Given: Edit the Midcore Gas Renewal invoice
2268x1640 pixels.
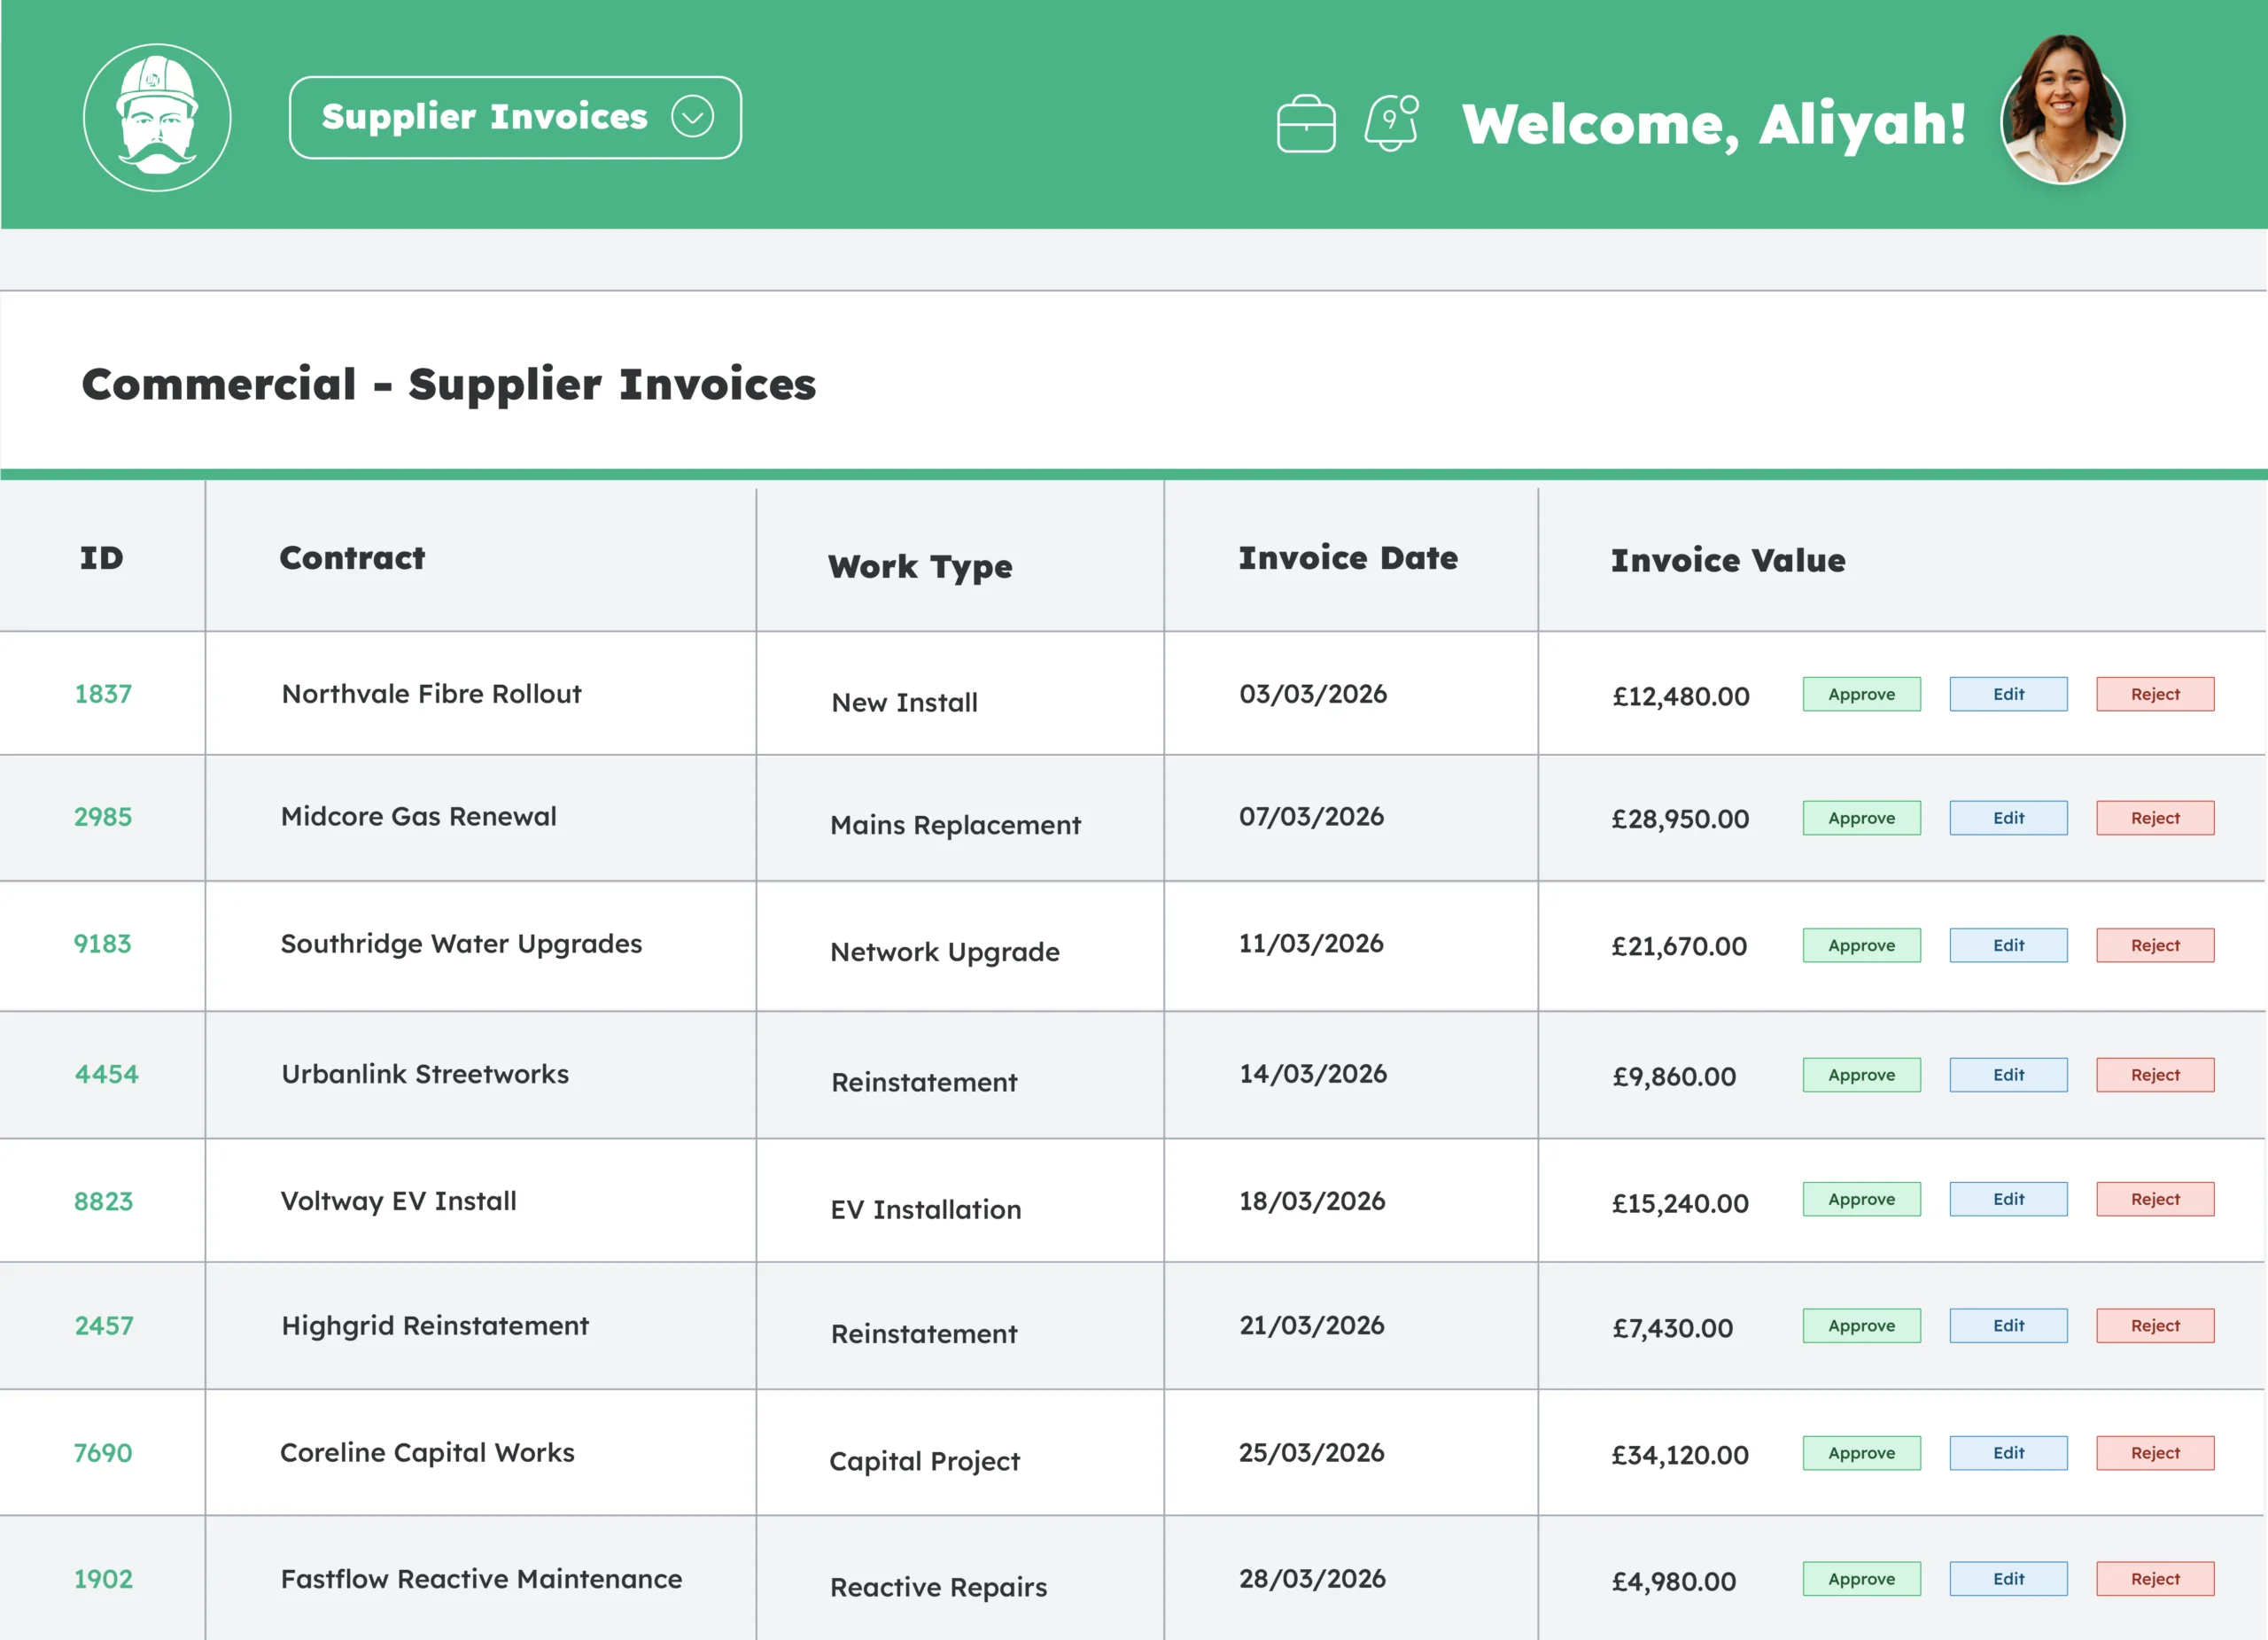Looking at the screenshot, I should [2008, 818].
